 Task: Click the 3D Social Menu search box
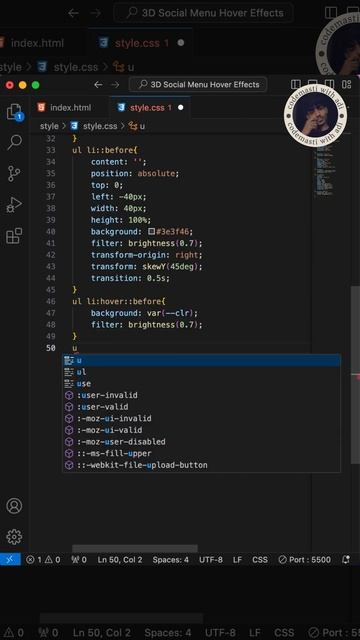pos(198,84)
